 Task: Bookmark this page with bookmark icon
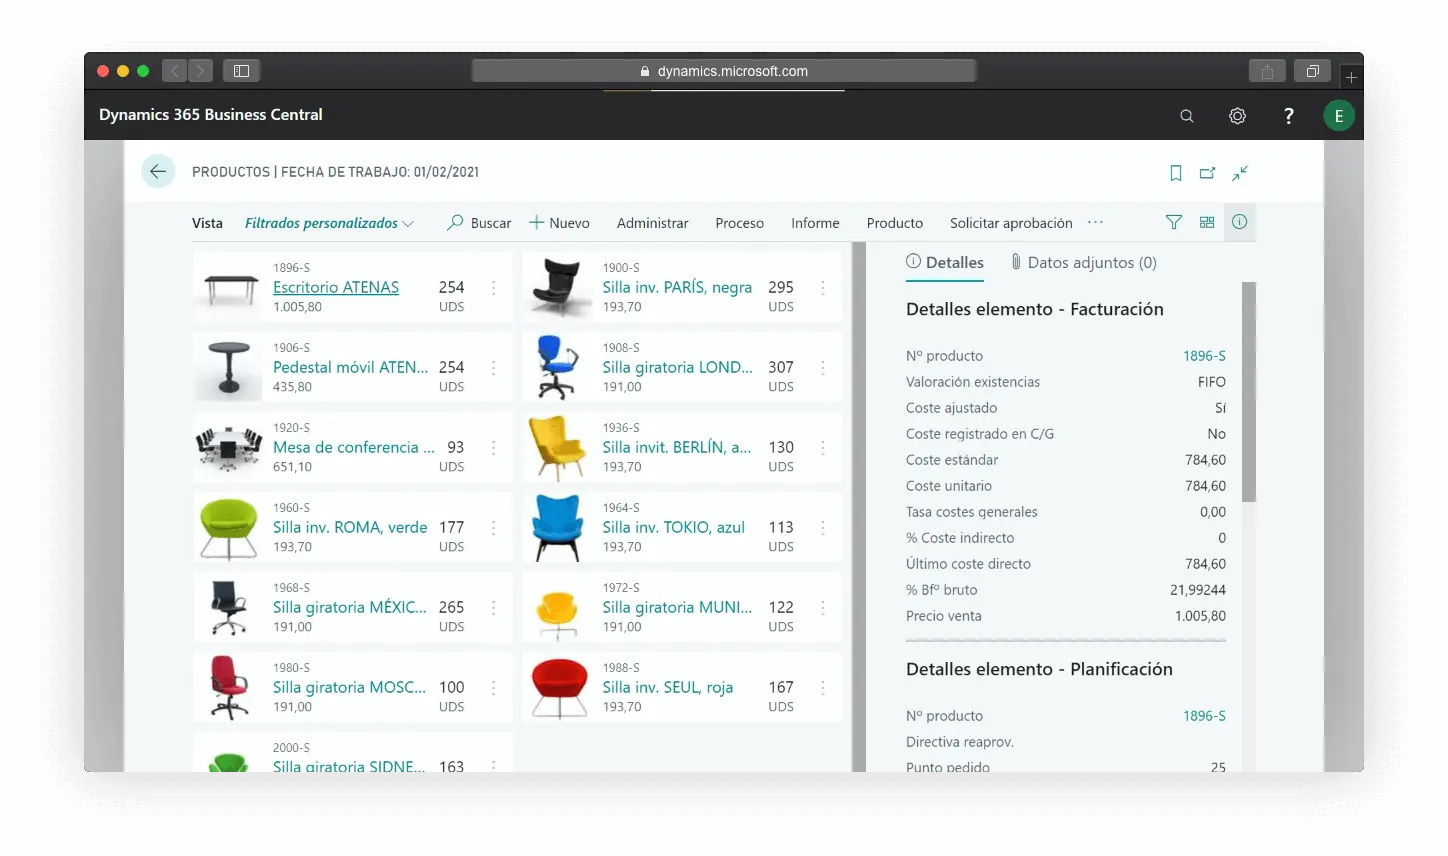coord(1176,173)
